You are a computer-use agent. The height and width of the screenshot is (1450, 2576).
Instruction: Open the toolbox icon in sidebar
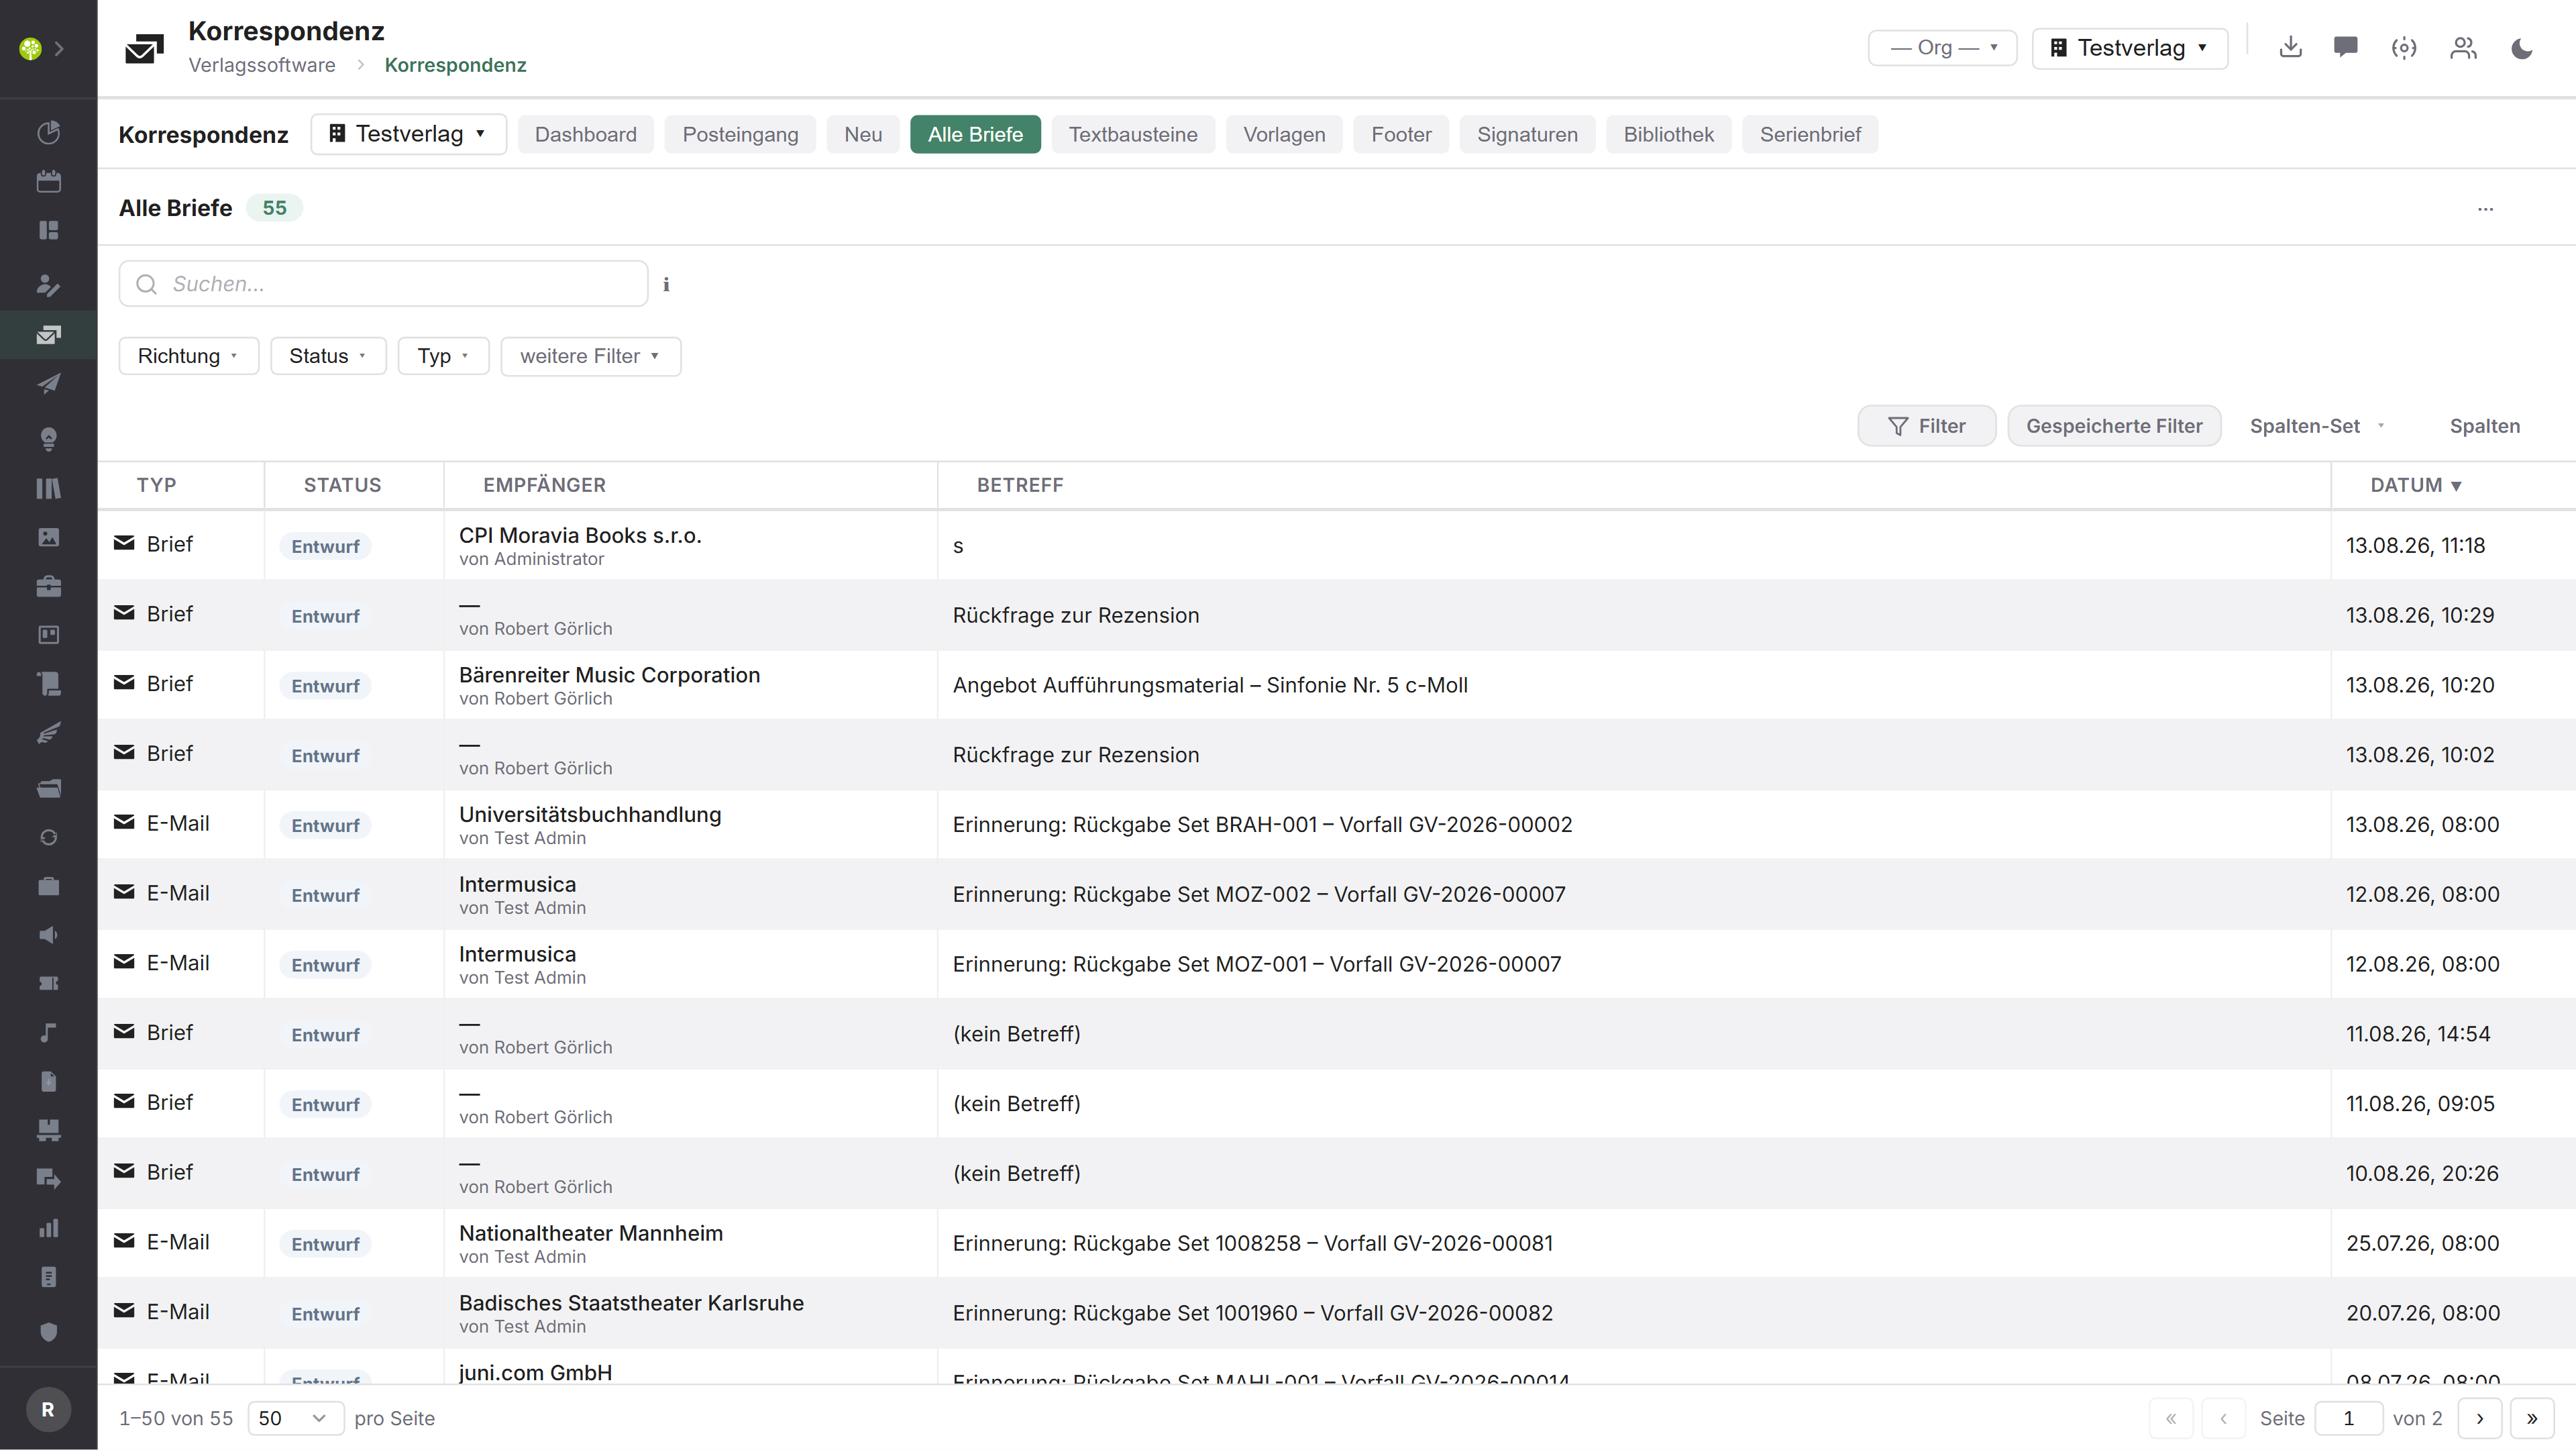pyautogui.click(x=48, y=586)
